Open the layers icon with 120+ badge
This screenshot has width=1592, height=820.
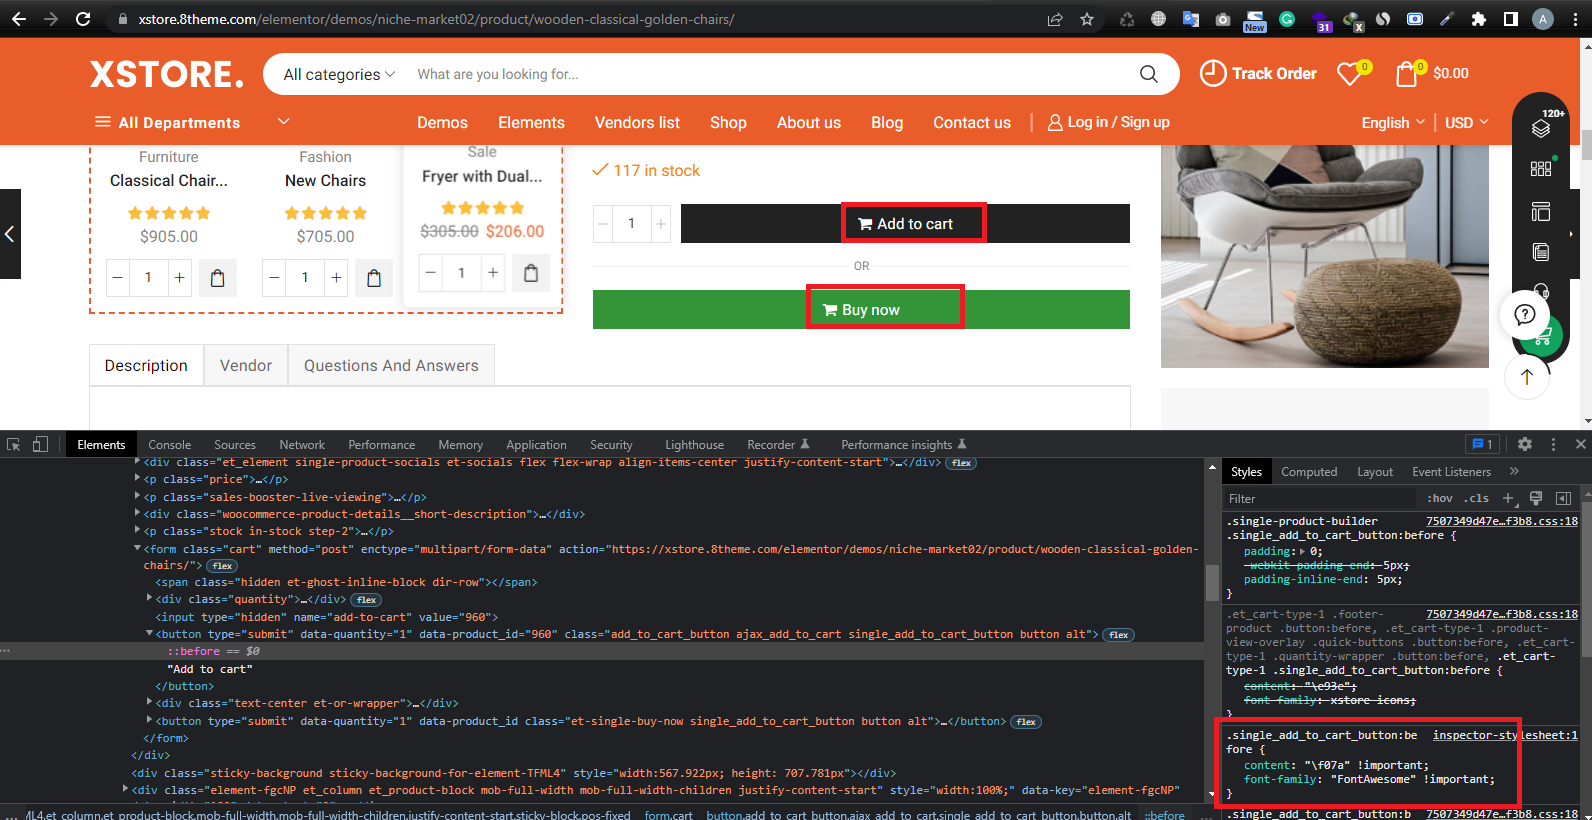pyautogui.click(x=1541, y=127)
